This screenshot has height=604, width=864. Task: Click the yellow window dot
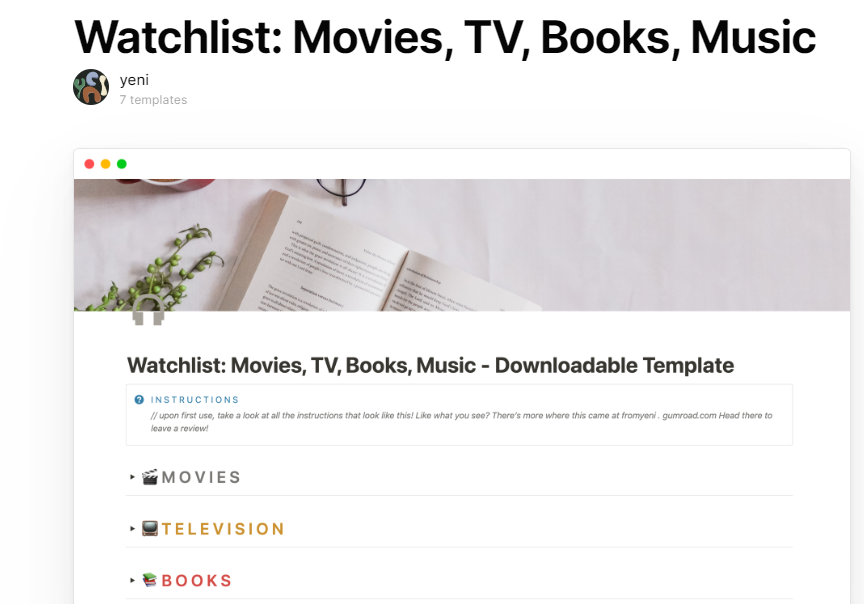click(x=105, y=164)
